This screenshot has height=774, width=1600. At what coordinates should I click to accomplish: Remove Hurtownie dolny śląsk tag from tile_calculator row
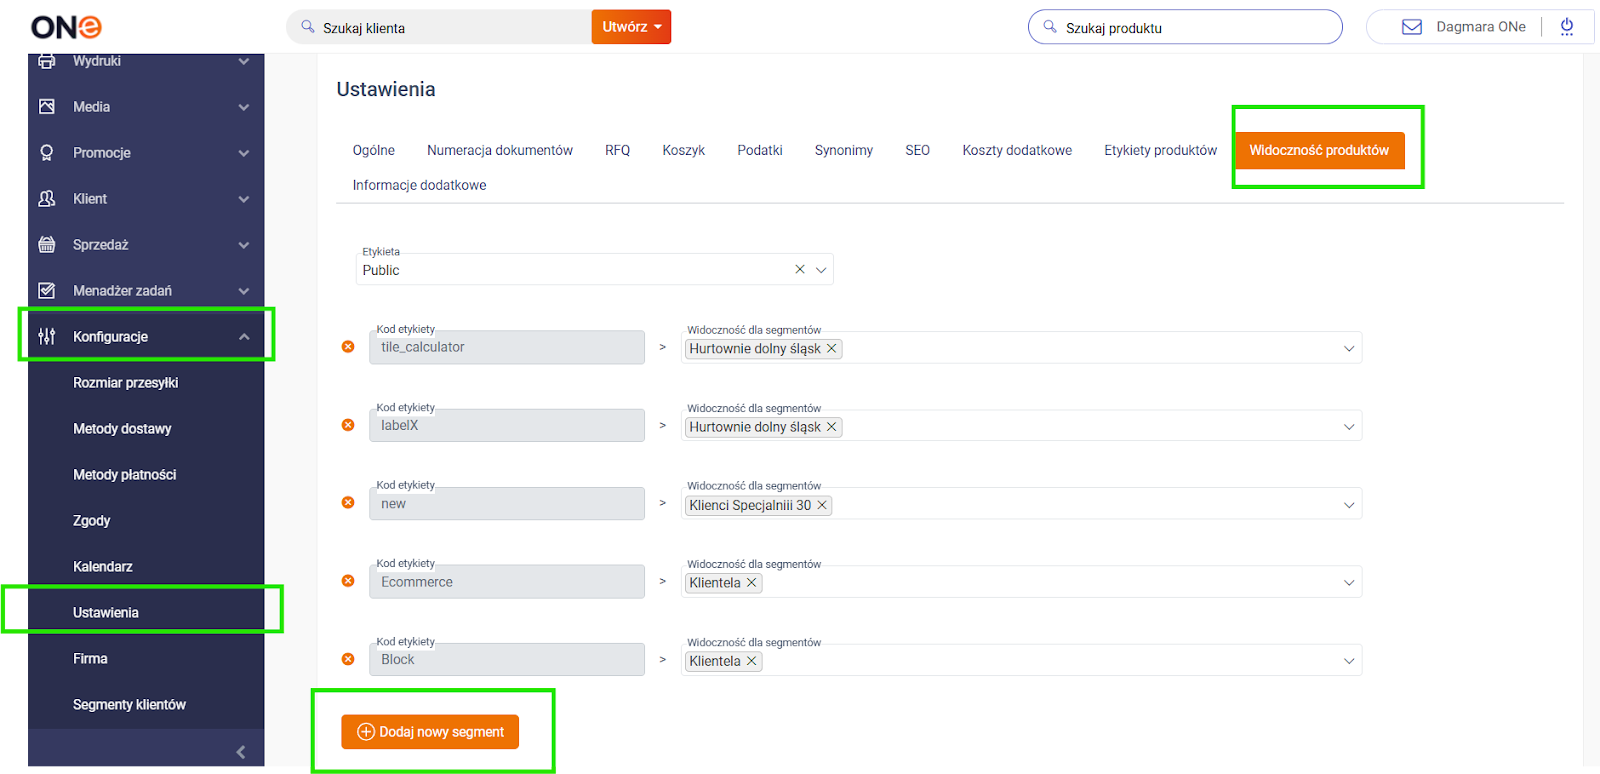point(831,348)
